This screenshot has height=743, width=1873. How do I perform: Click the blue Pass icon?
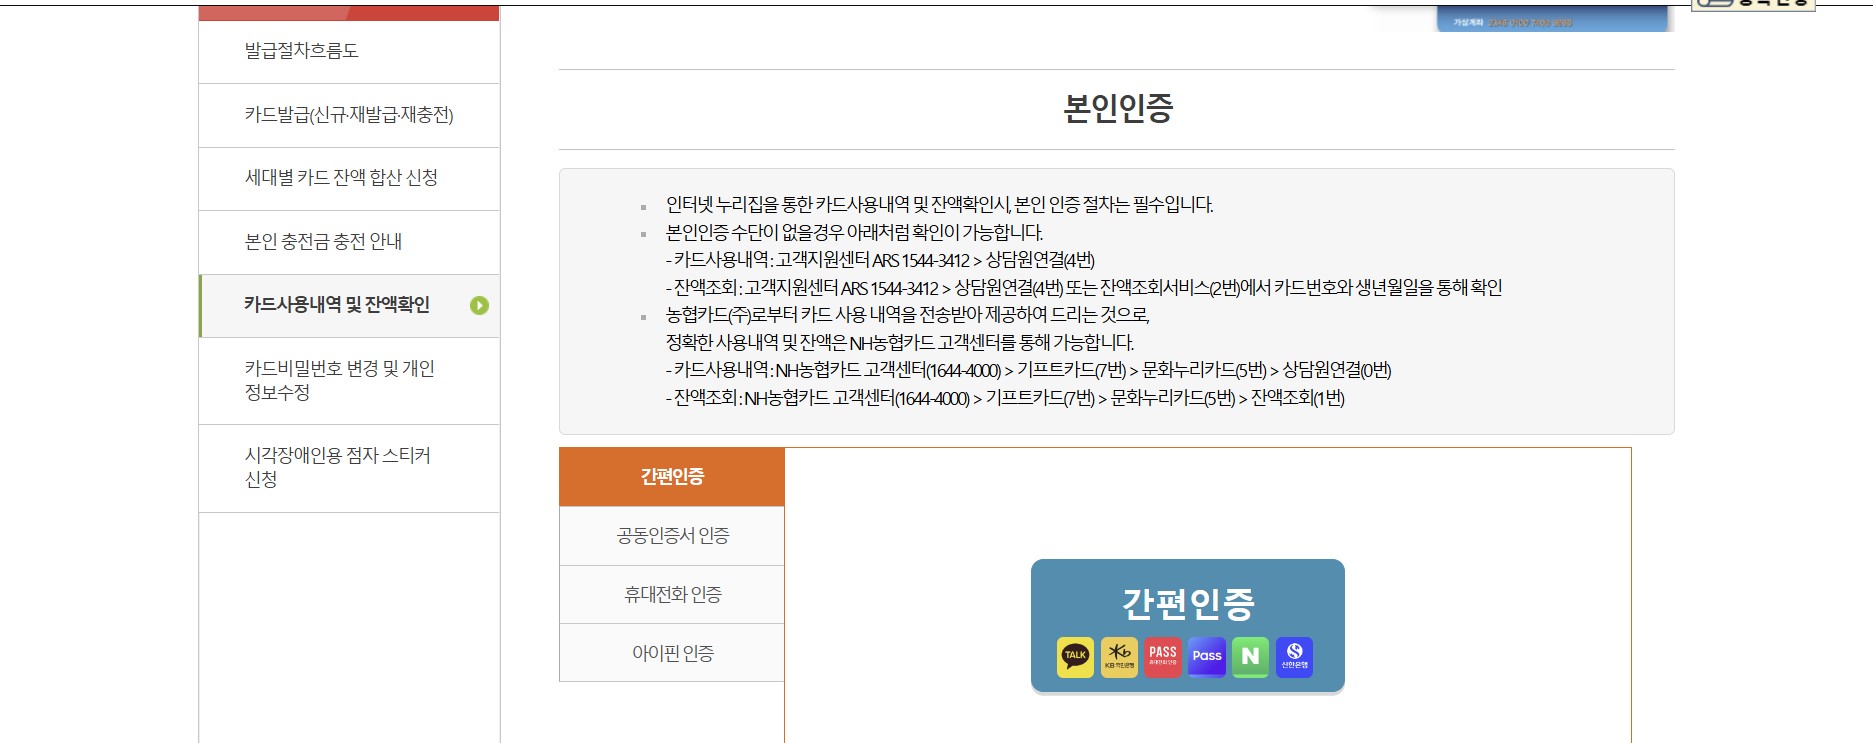pyautogui.click(x=1207, y=657)
